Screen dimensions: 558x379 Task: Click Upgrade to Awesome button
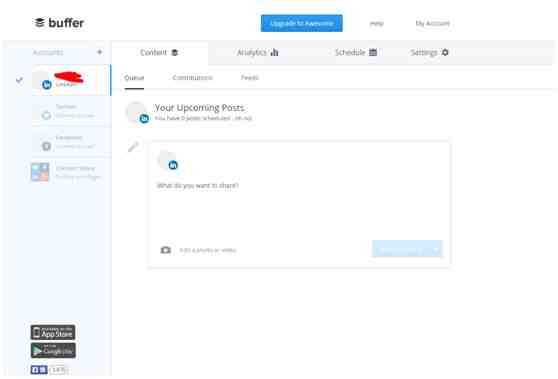302,23
